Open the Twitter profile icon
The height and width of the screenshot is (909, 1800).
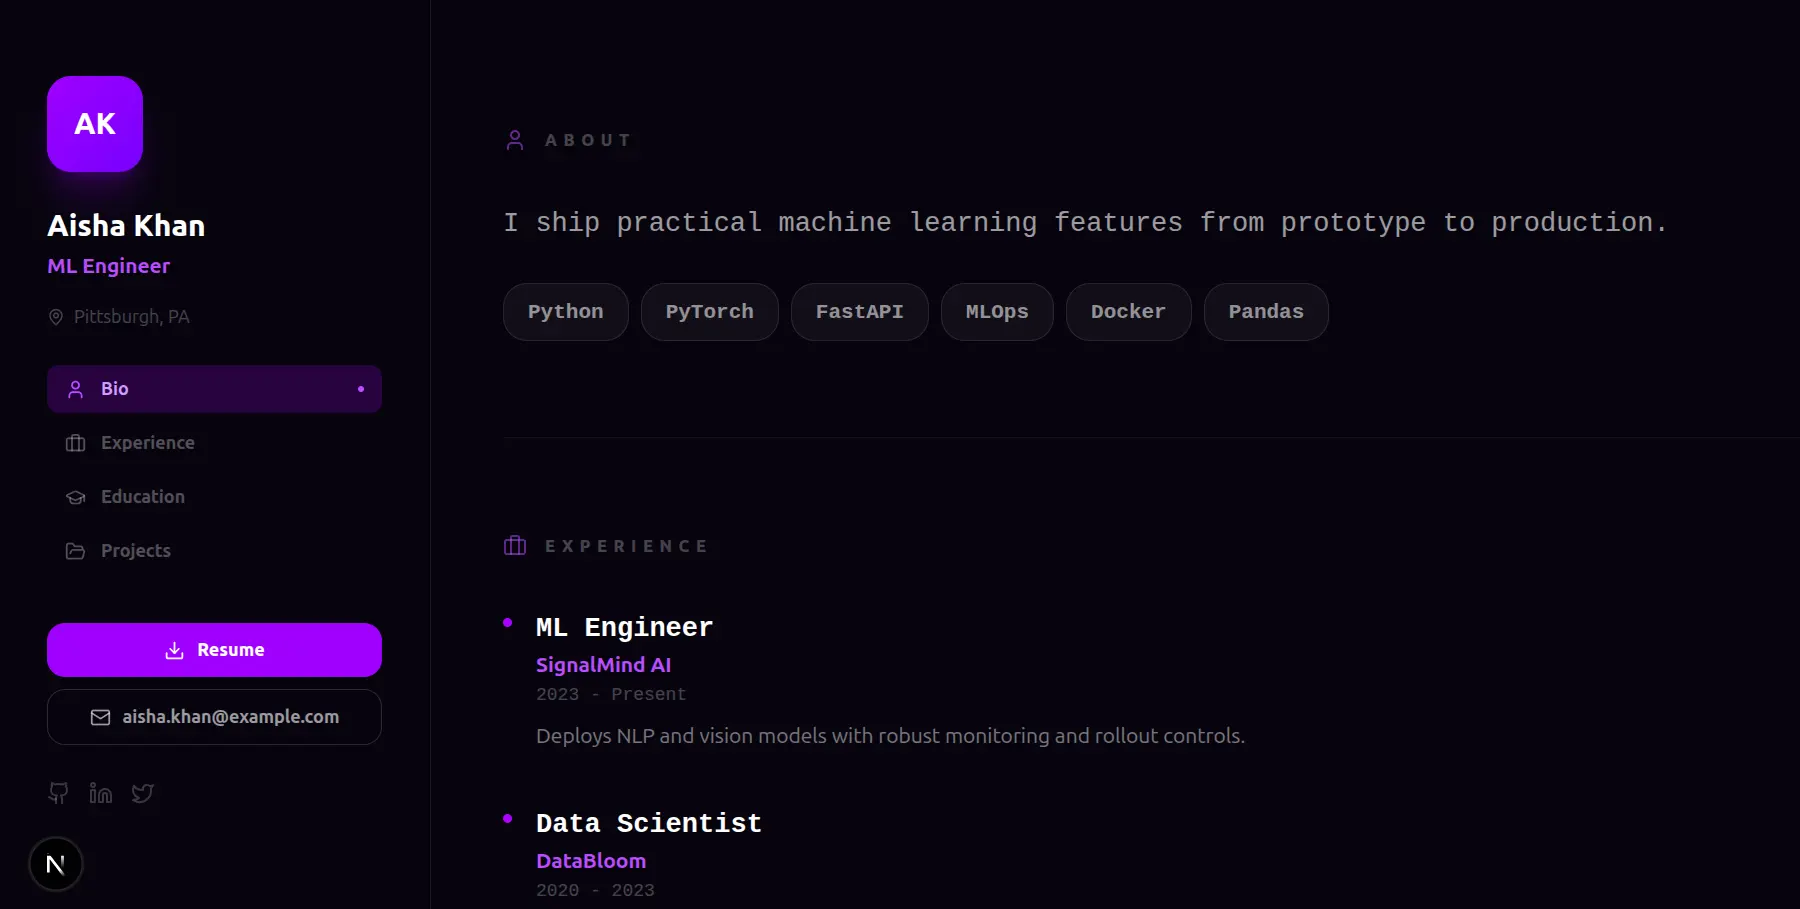pos(143,793)
